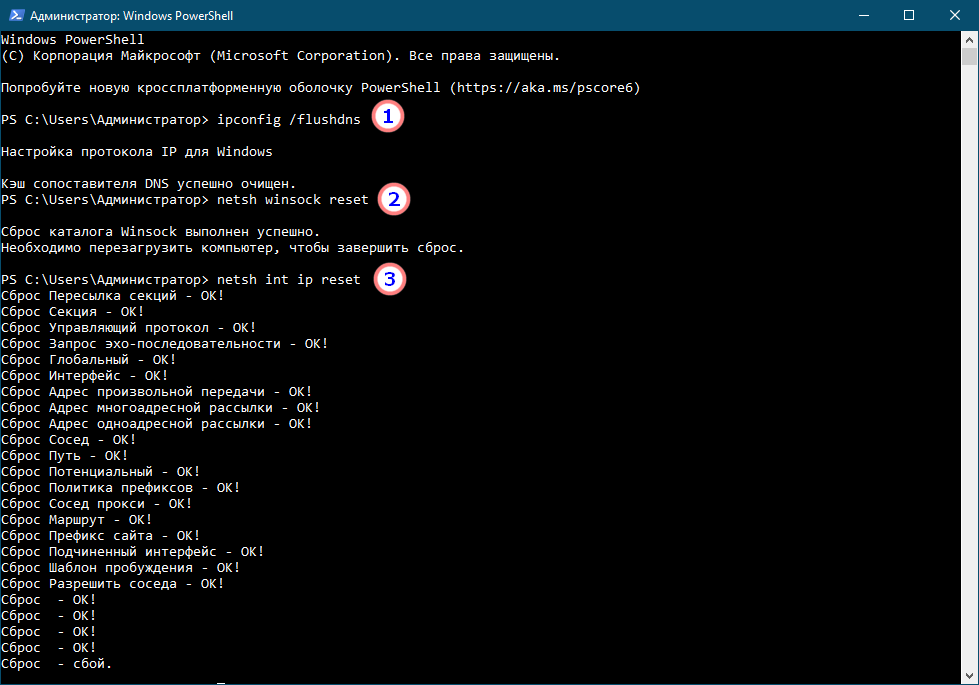Click the "netsh int ip reset" command text
Screen dimensions: 979x685
point(288,280)
